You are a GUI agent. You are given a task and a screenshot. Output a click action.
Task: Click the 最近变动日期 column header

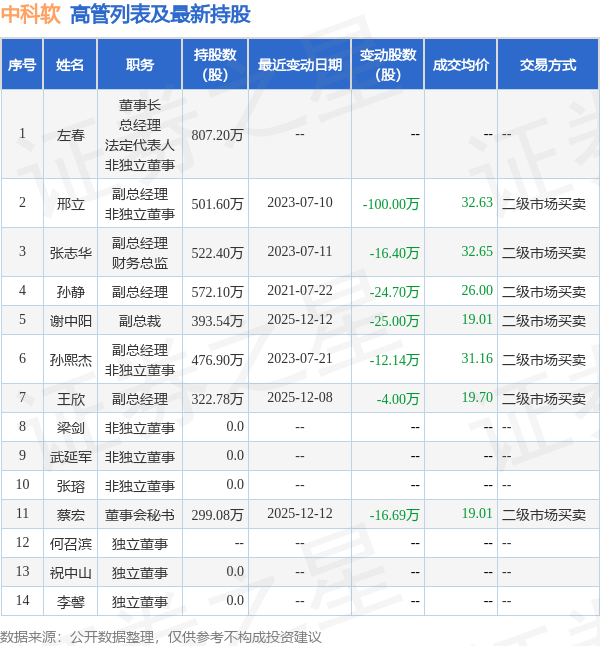(300, 65)
